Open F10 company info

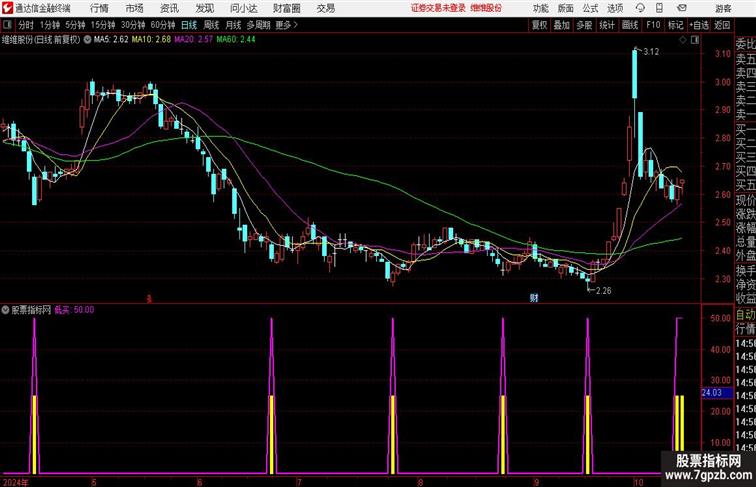(653, 25)
